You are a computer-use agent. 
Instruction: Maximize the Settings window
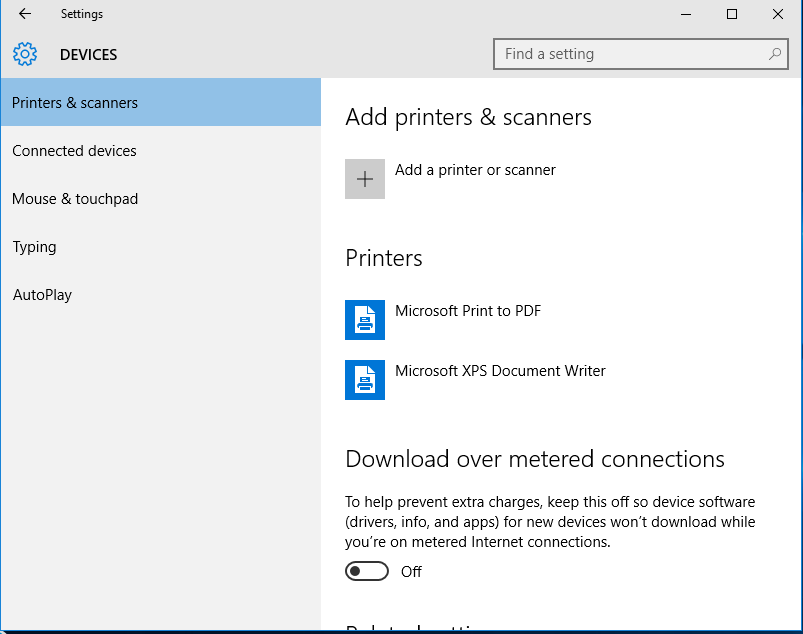pos(732,14)
